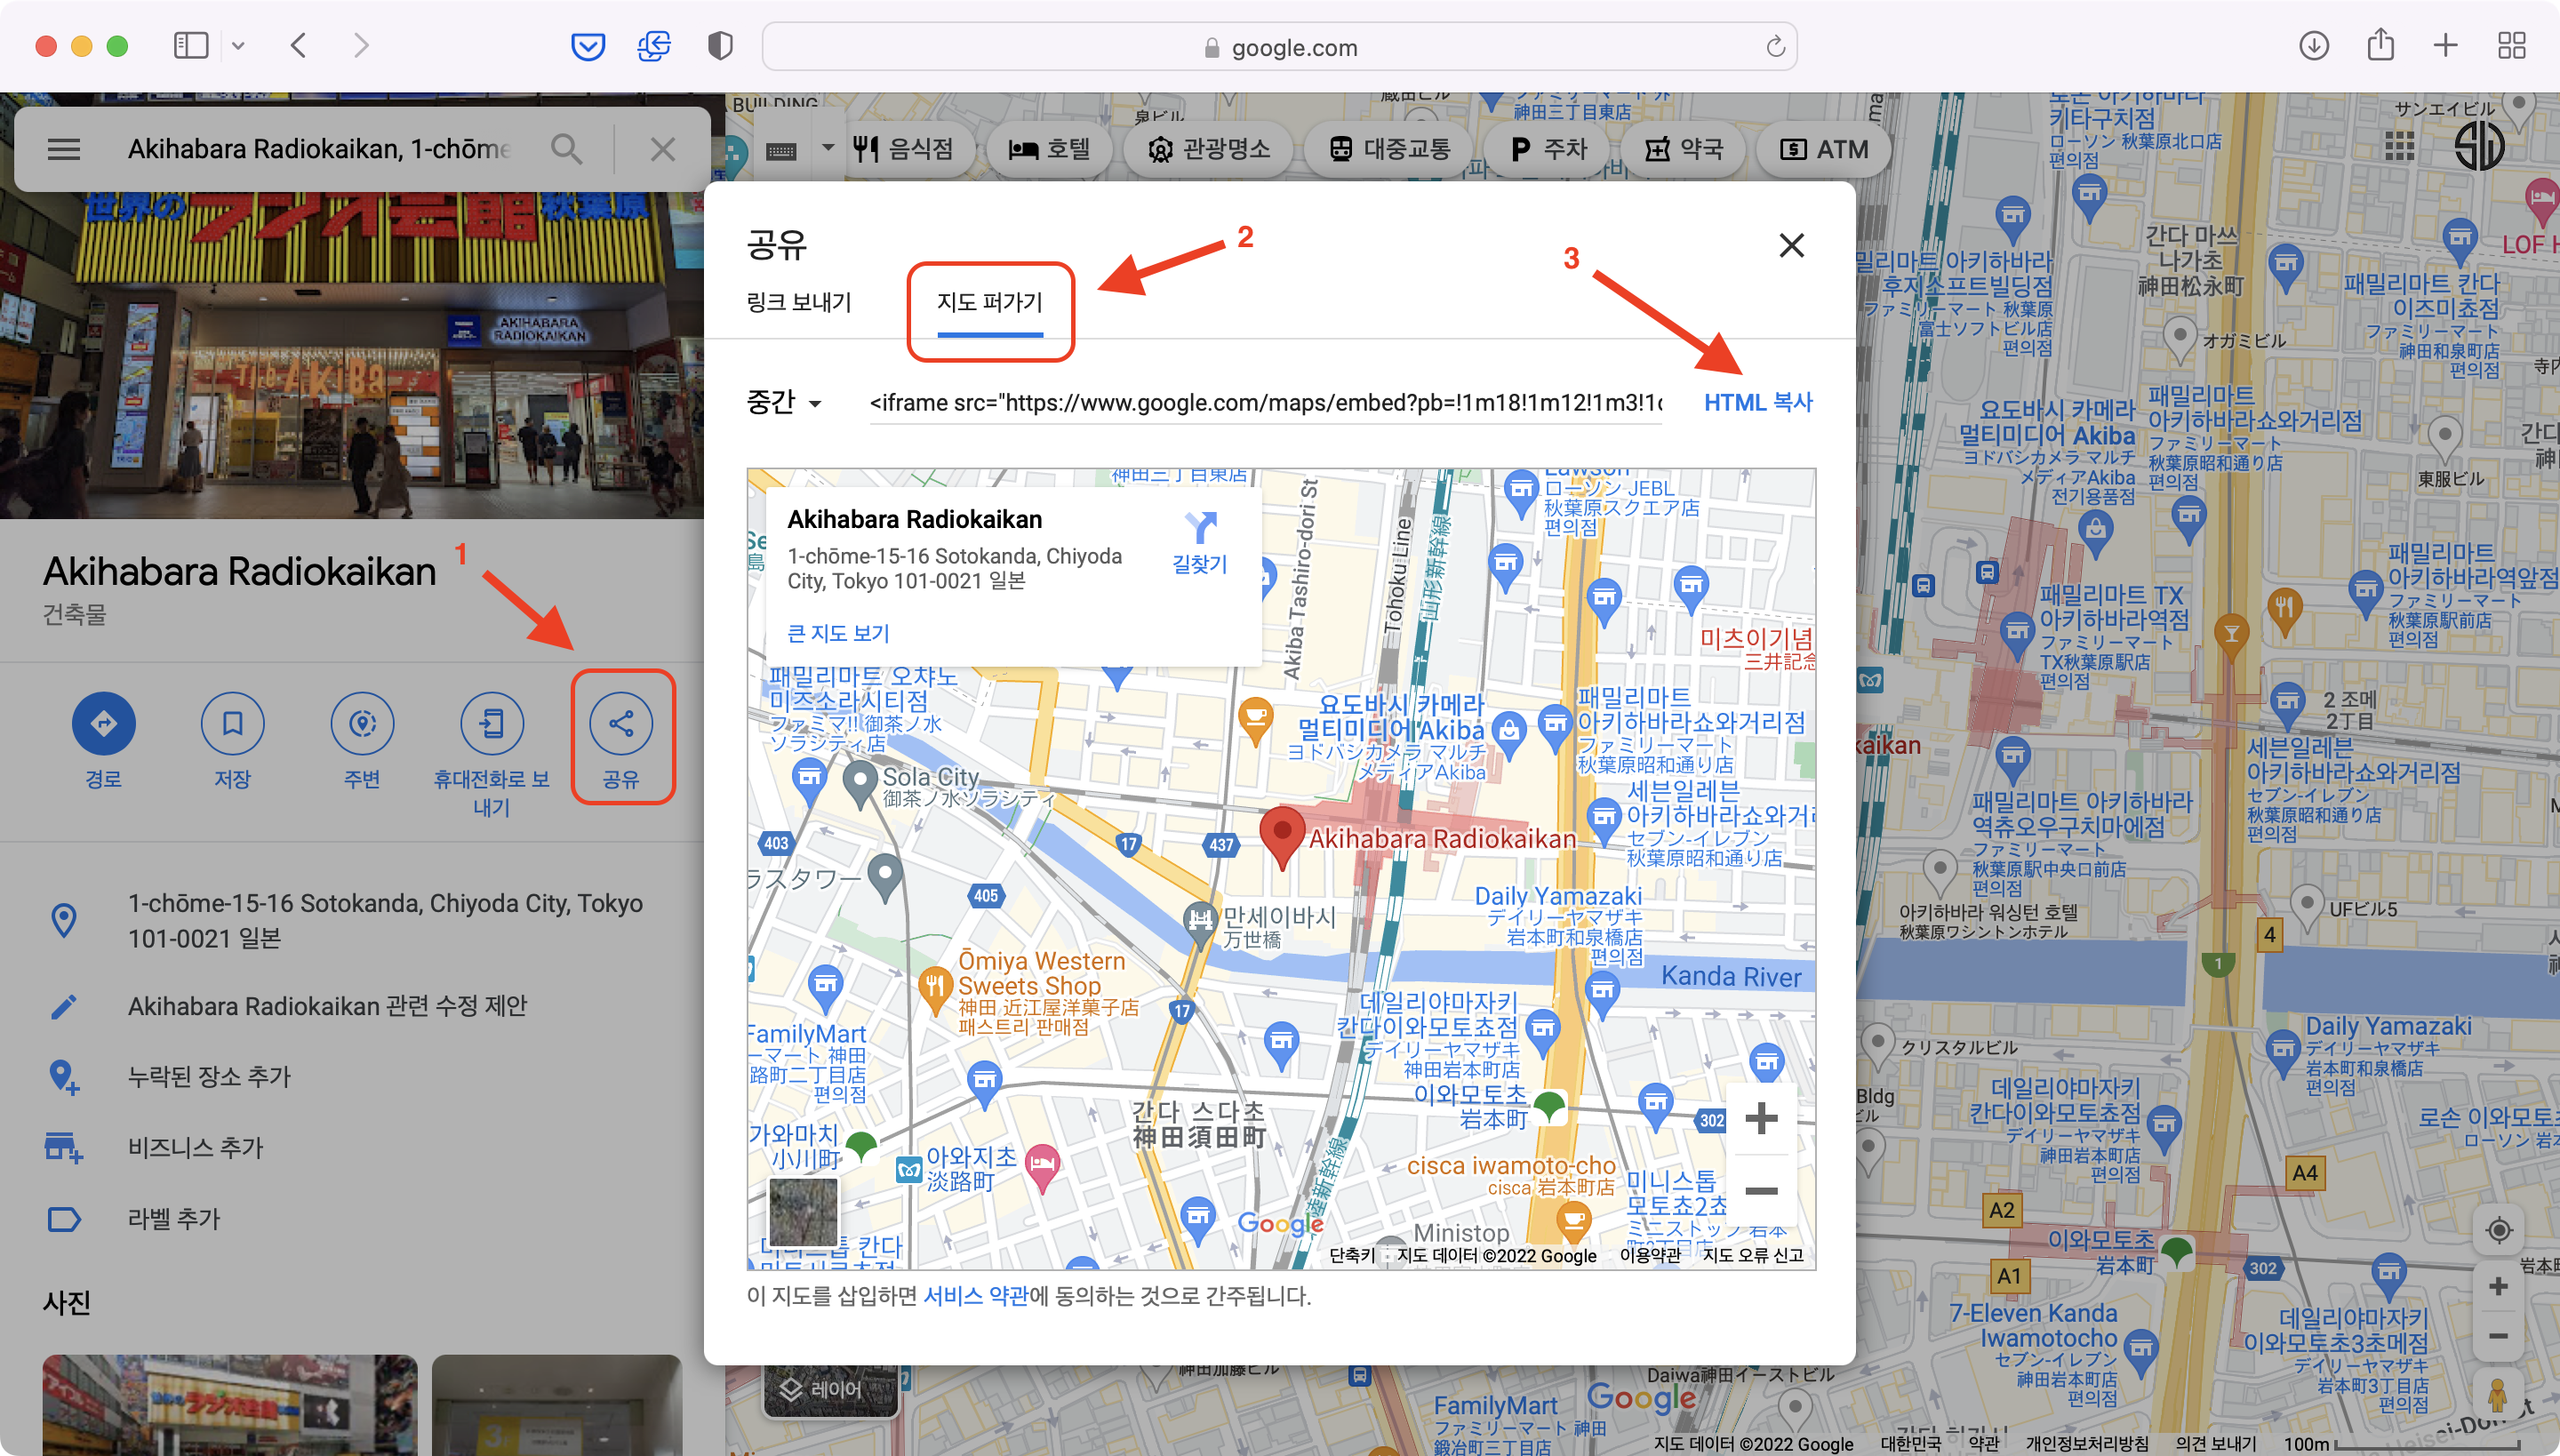
Task: Expand the 중간 size dropdown
Action: point(784,403)
